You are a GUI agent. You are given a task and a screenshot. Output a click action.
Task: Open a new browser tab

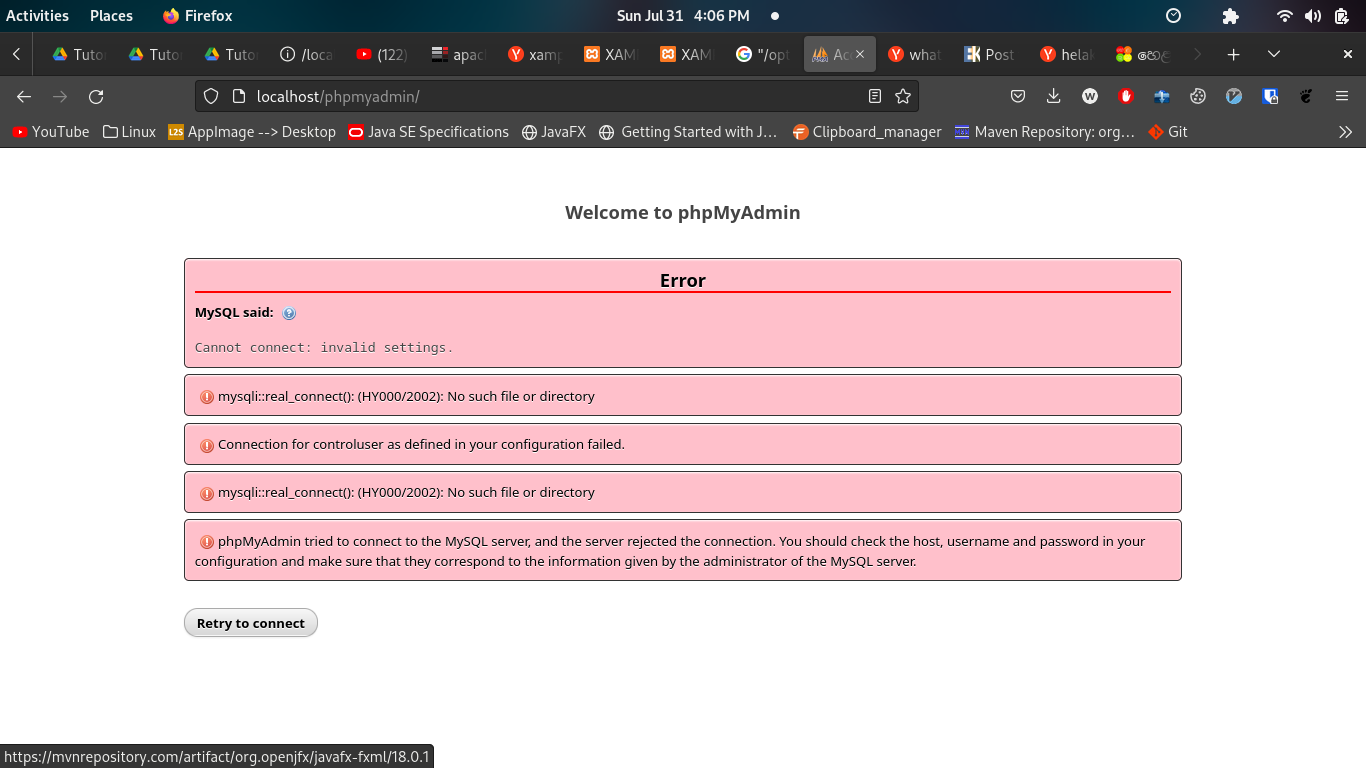click(1234, 54)
